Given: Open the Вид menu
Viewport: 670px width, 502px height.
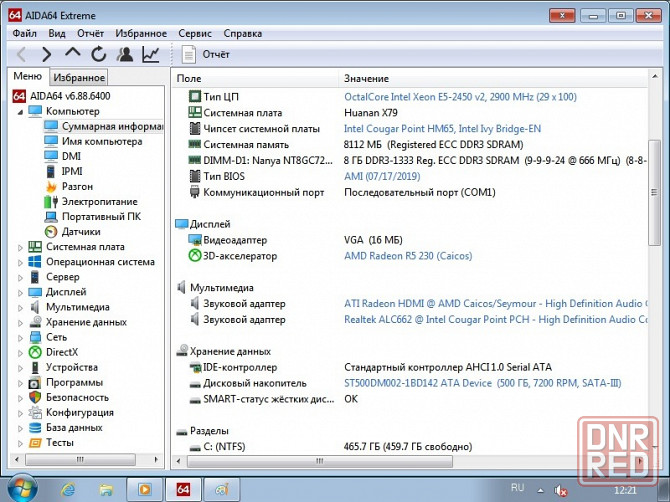Looking at the screenshot, I should tap(57, 33).
